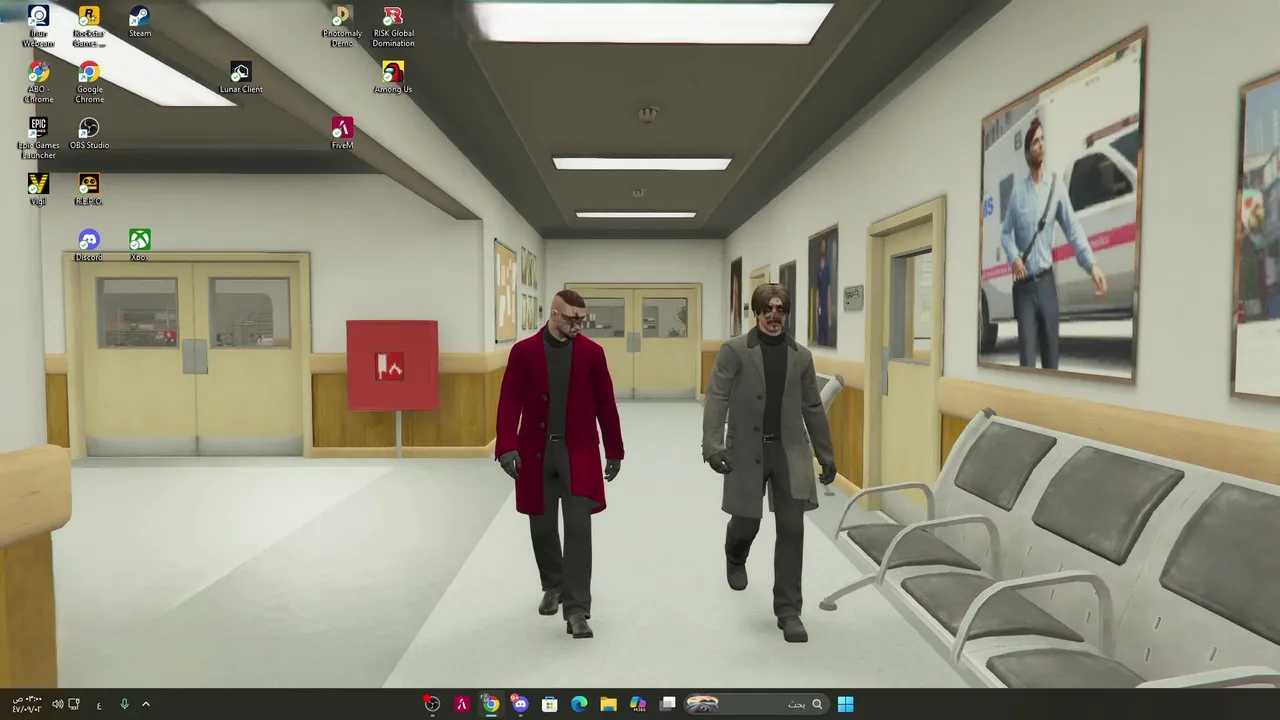Open the RISK Global Domination shortcut
1280x720 pixels.
[x=393, y=26]
